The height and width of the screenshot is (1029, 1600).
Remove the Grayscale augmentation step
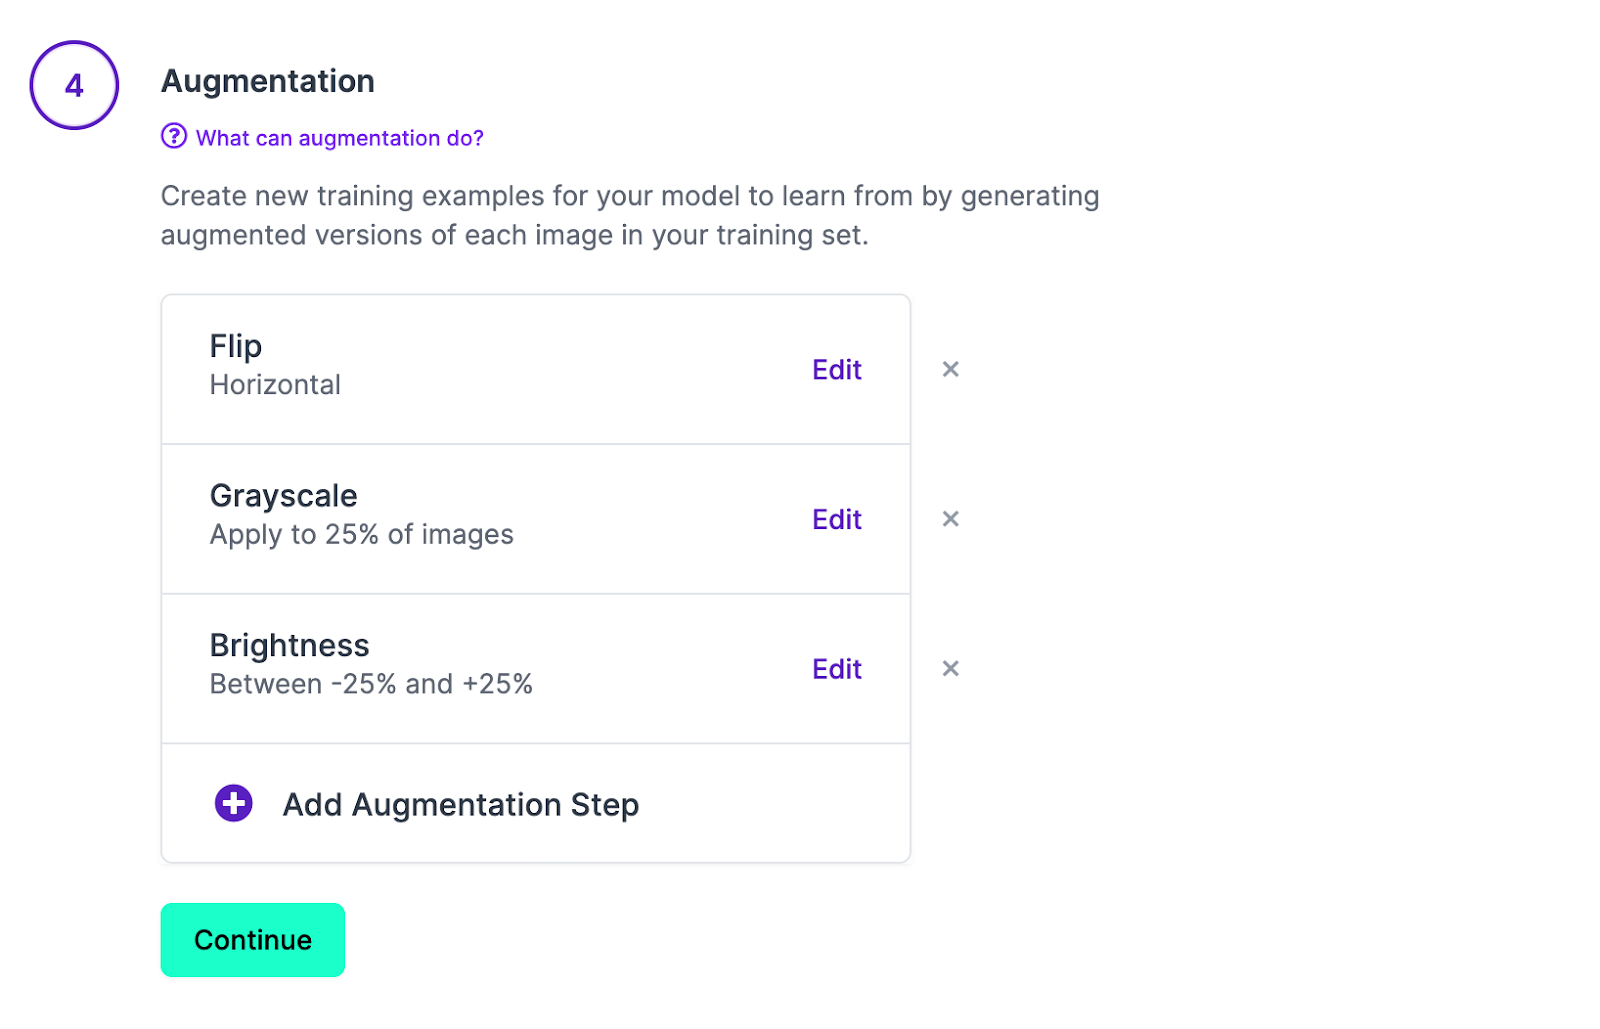[951, 519]
